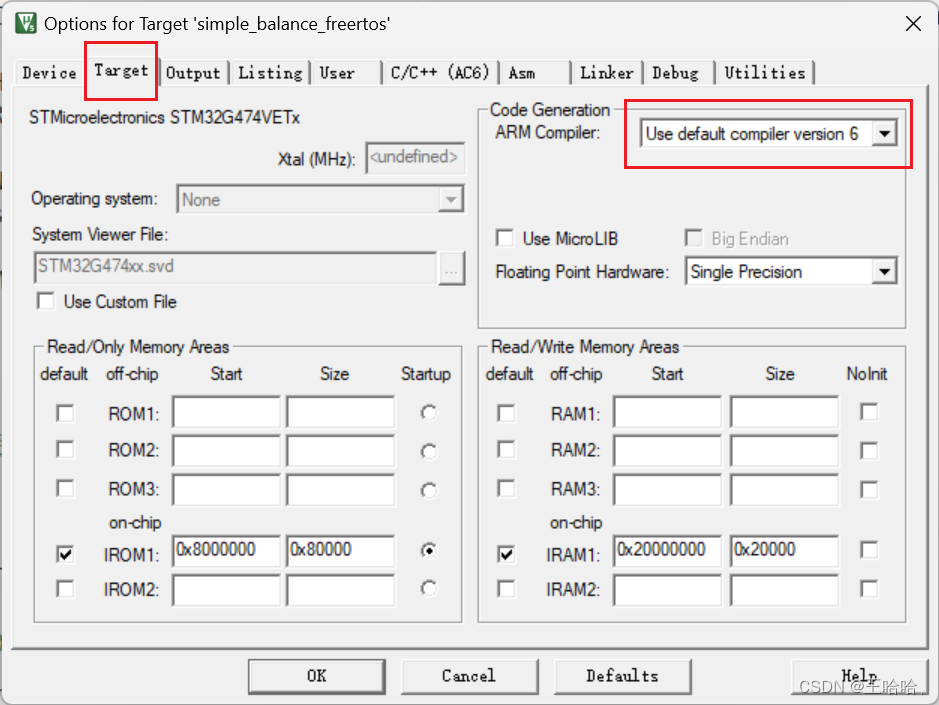Image resolution: width=939 pixels, height=705 pixels.
Task: Click the RAM1 Start address field
Action: 667,411
